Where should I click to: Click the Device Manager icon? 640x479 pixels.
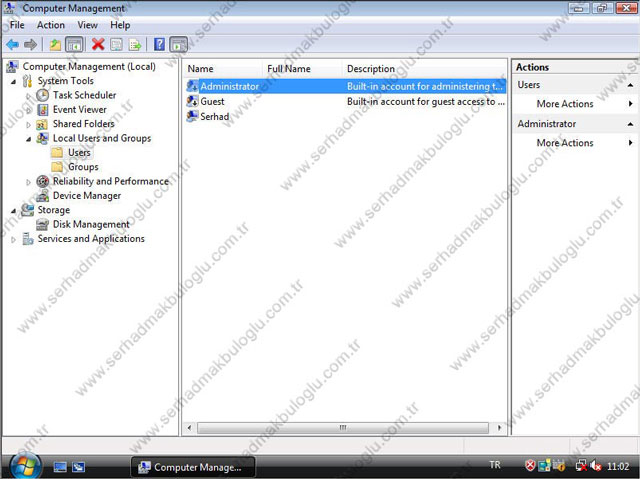tap(42, 196)
